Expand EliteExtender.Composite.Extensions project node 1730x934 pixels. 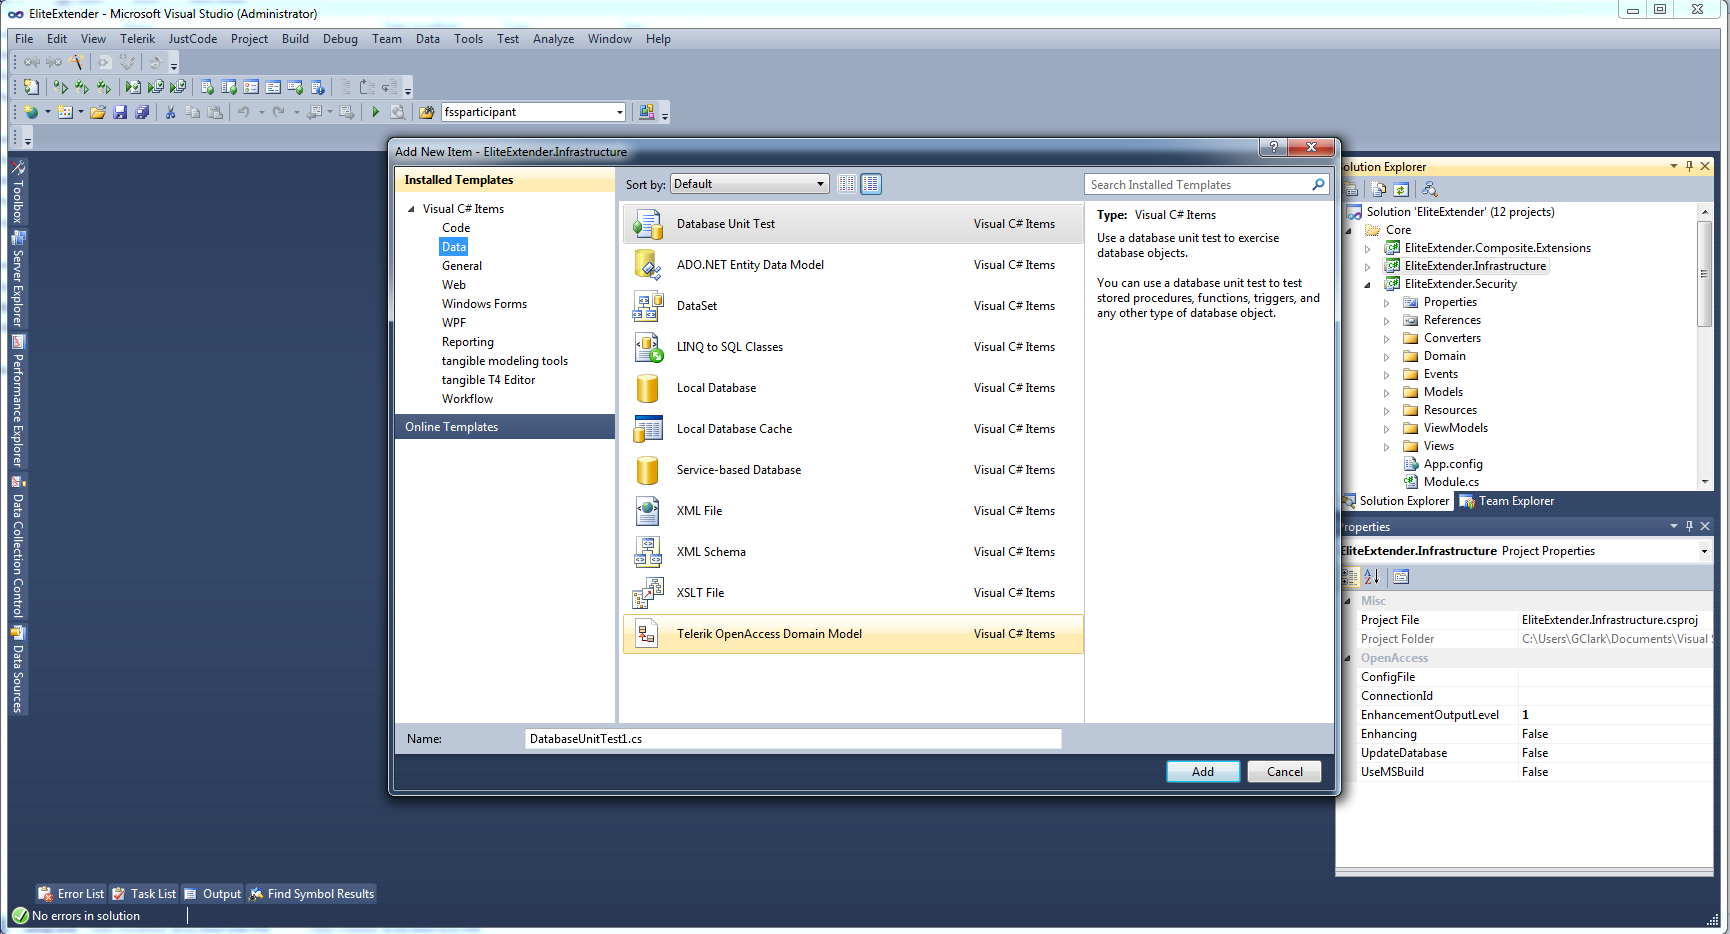coord(1368,248)
